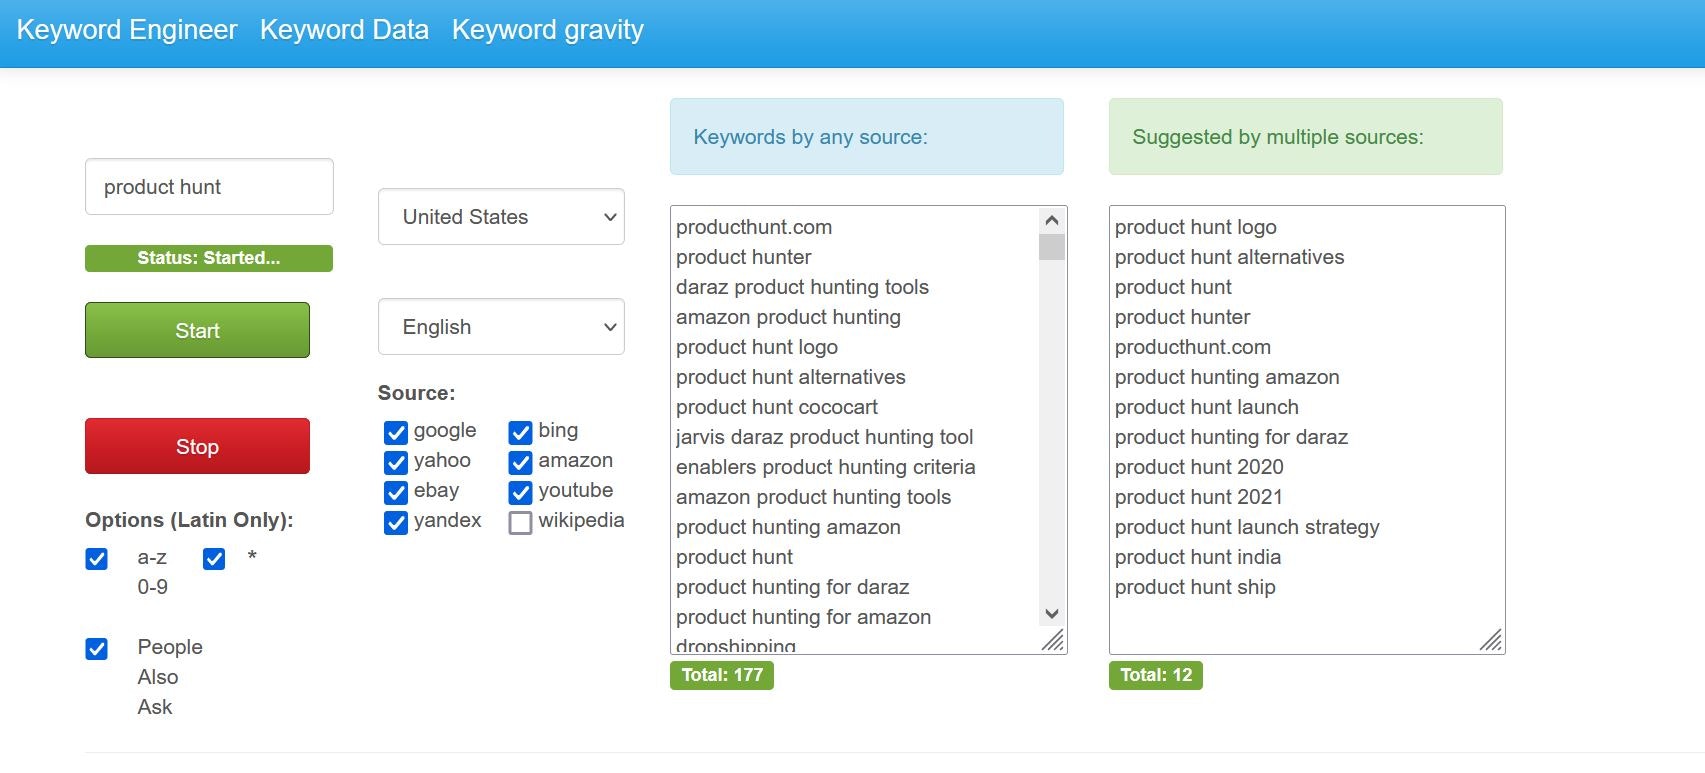Image resolution: width=1705 pixels, height=773 pixels.
Task: Click the scrollbar thumb in keywords list
Action: pyautogui.click(x=1052, y=247)
